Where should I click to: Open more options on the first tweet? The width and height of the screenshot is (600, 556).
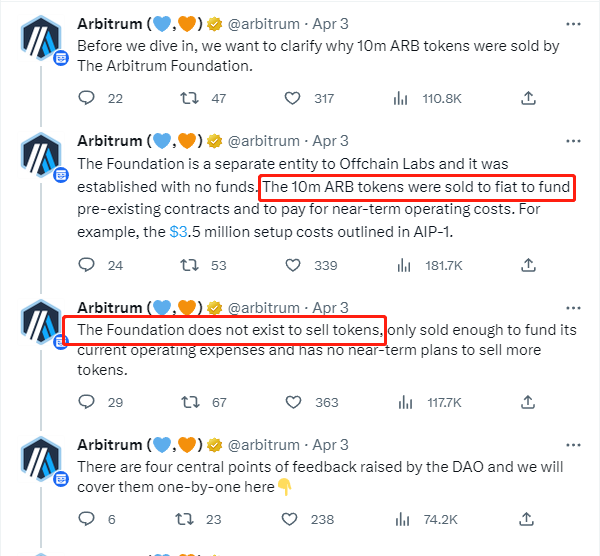[x=573, y=24]
